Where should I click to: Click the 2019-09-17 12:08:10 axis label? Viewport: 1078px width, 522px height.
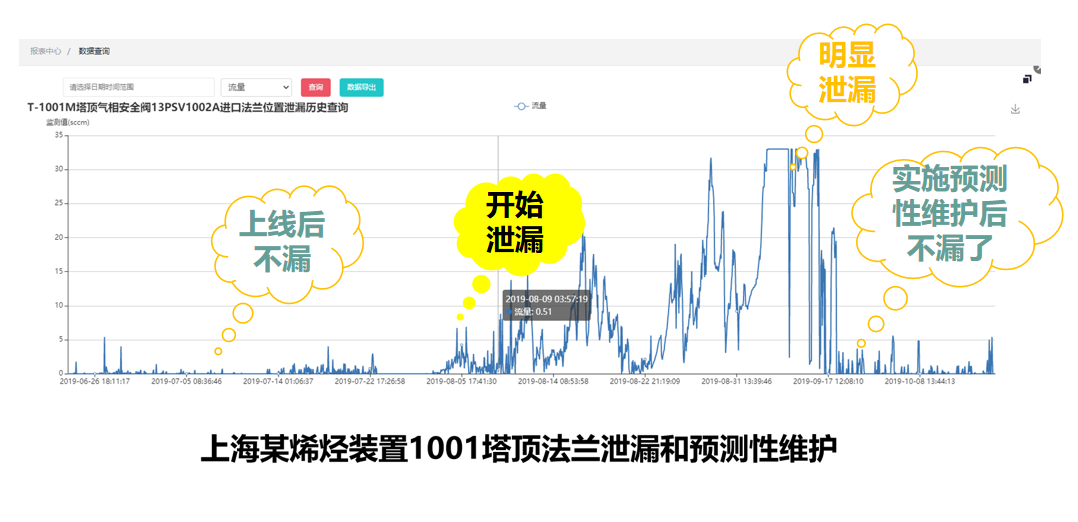tap(829, 381)
